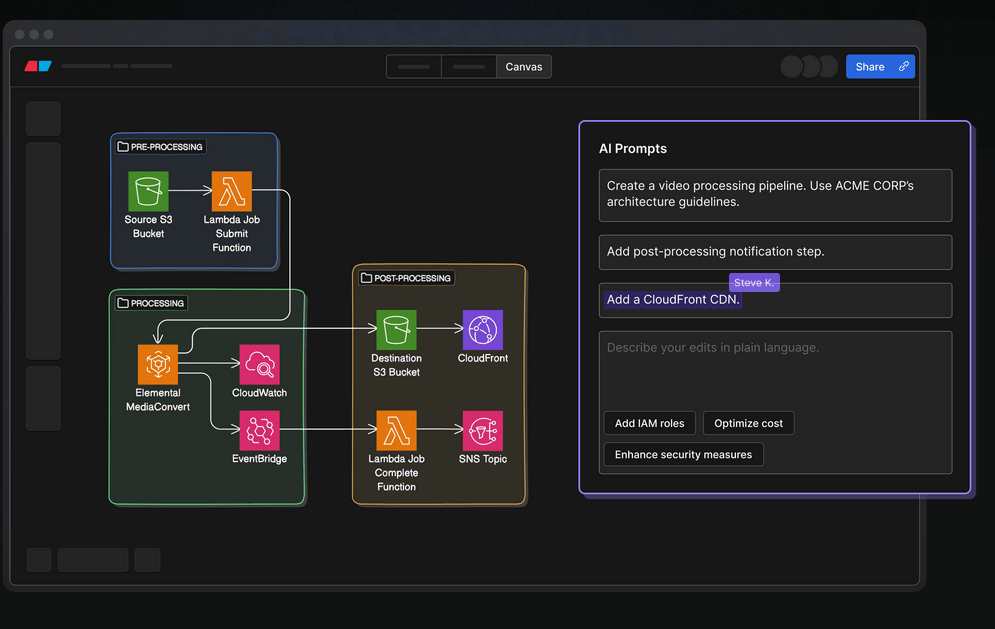
Task: Click the Optimize cost suggestion
Action: pyautogui.click(x=749, y=423)
